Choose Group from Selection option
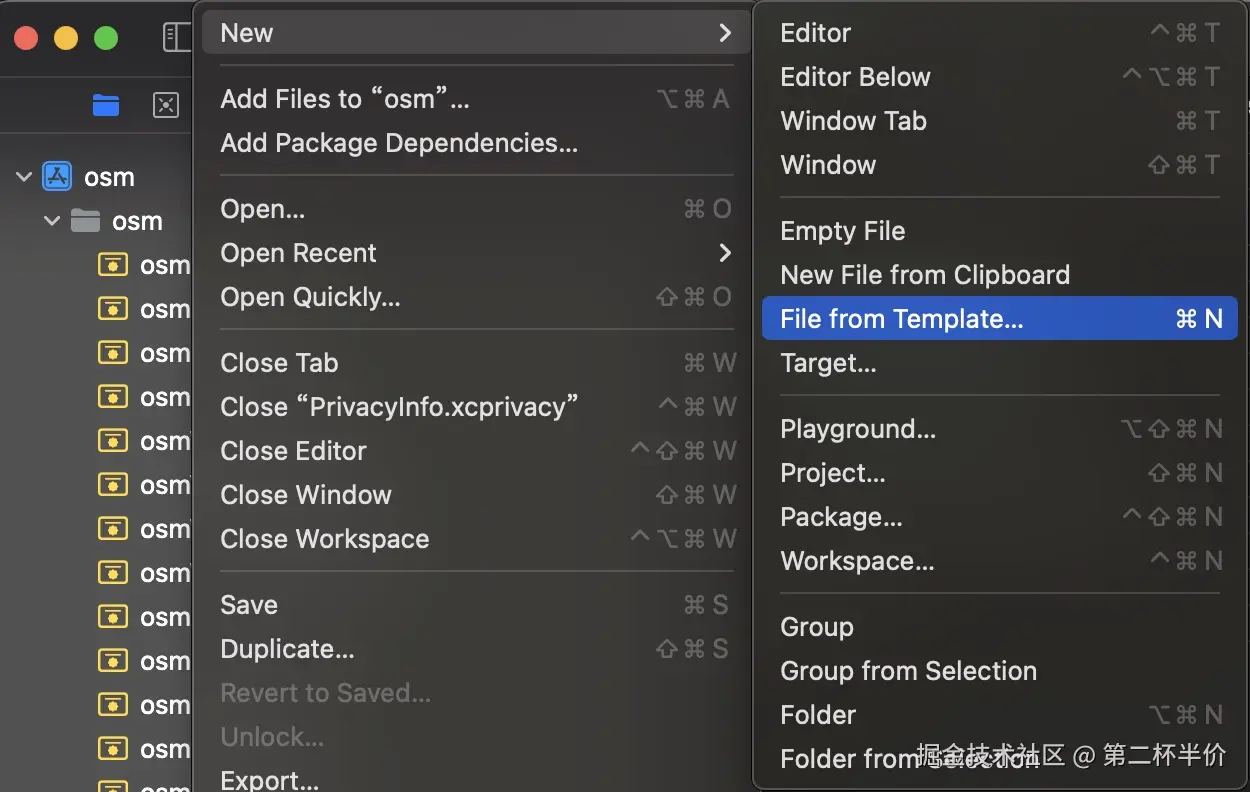Viewport: 1250px width, 792px height. (908, 671)
